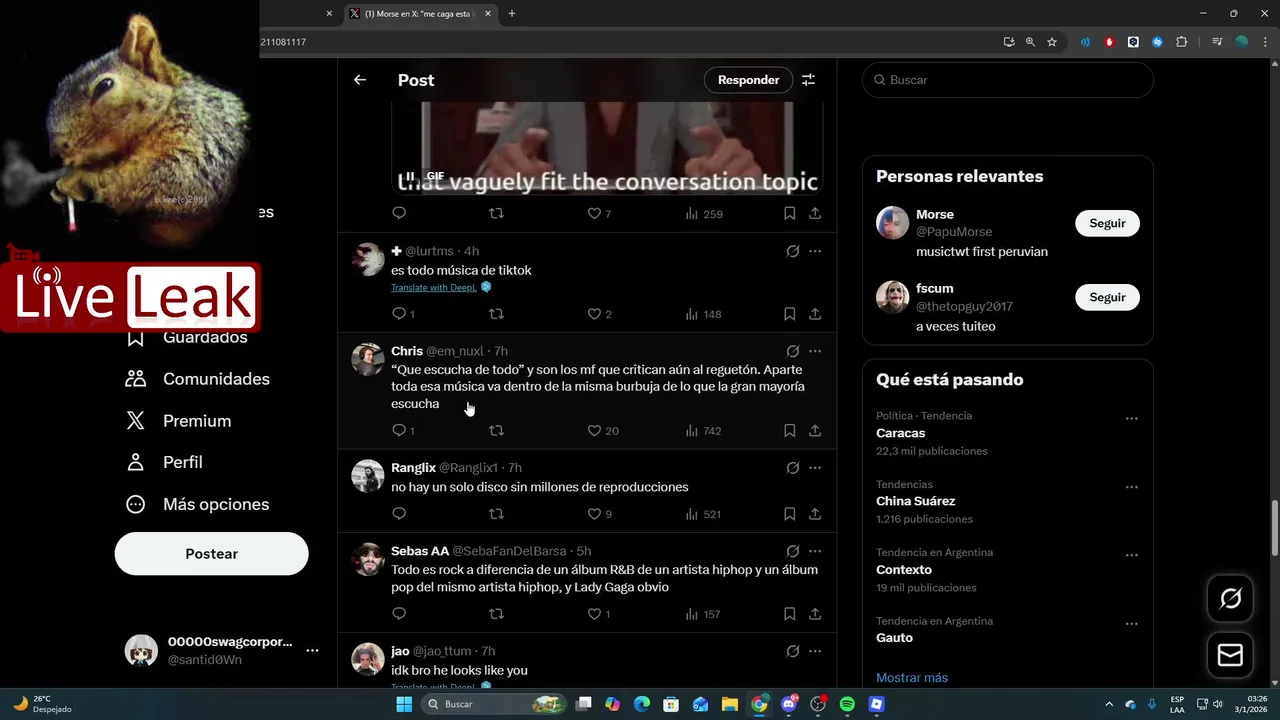This screenshot has height=720, width=1280.
Task: Open more menu for China Suárez trend
Action: [1131, 487]
